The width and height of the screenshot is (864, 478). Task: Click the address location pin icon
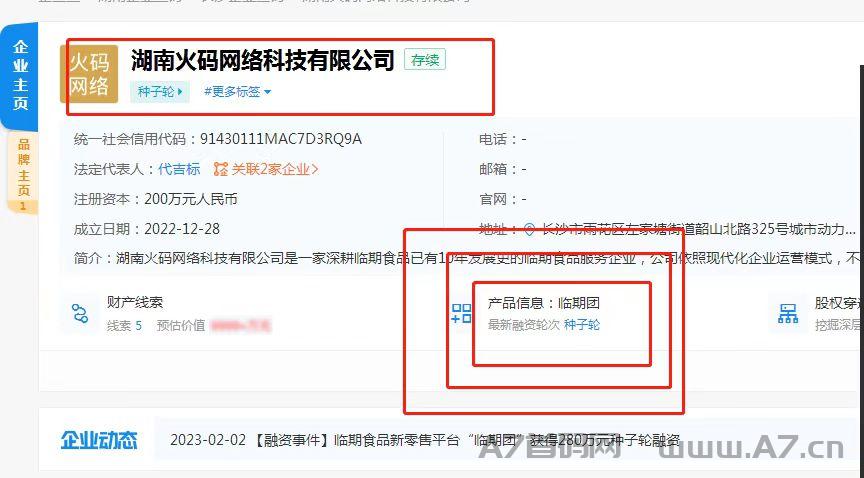[x=529, y=229]
